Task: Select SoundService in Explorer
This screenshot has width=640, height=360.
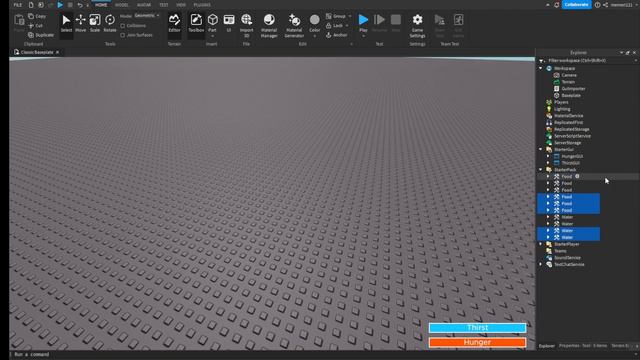Action: (x=567, y=258)
